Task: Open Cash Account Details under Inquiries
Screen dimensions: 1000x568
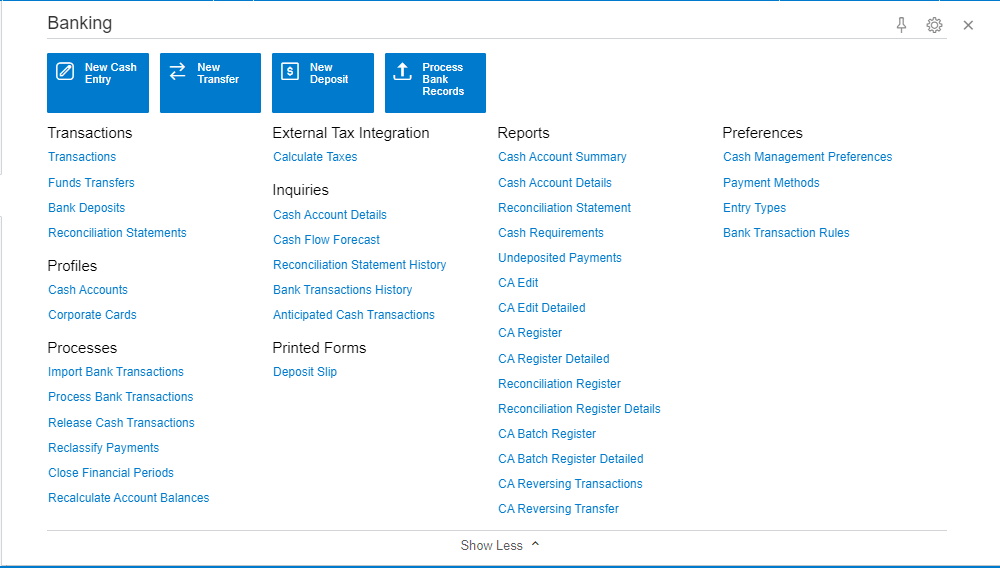Action: point(330,215)
